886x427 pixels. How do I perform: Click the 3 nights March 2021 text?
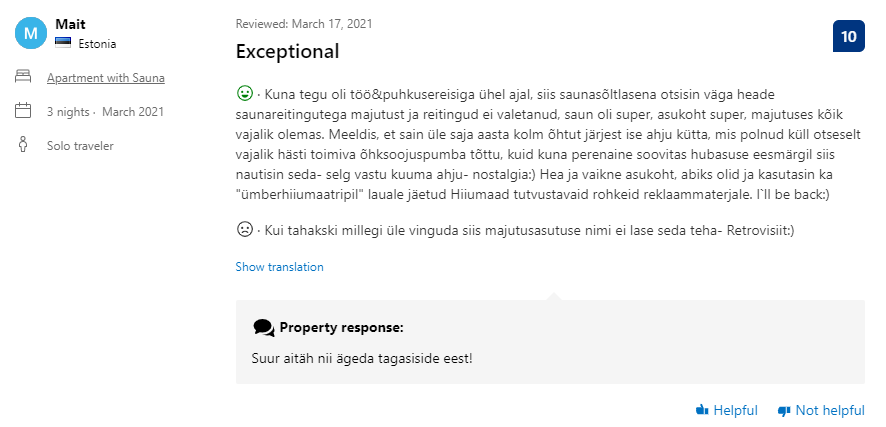pyautogui.click(x=105, y=112)
